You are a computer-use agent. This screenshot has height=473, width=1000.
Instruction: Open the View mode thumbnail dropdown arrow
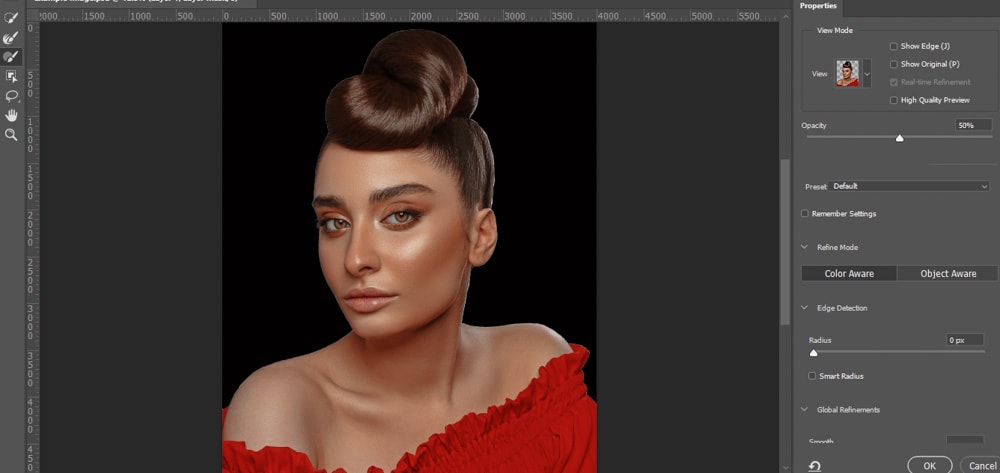867,74
